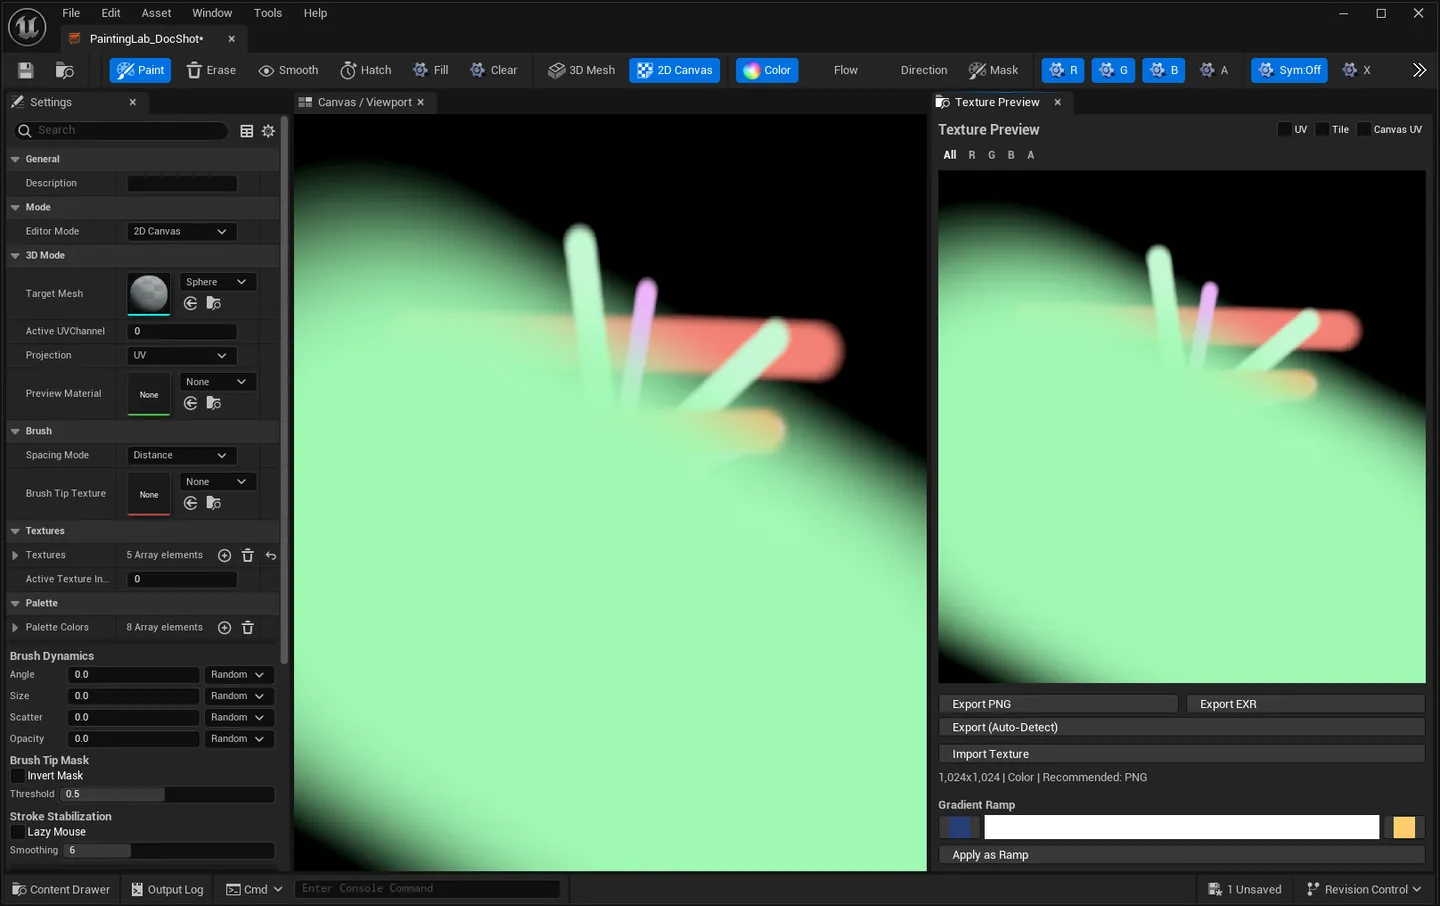Toggle the G channel button

(1113, 70)
